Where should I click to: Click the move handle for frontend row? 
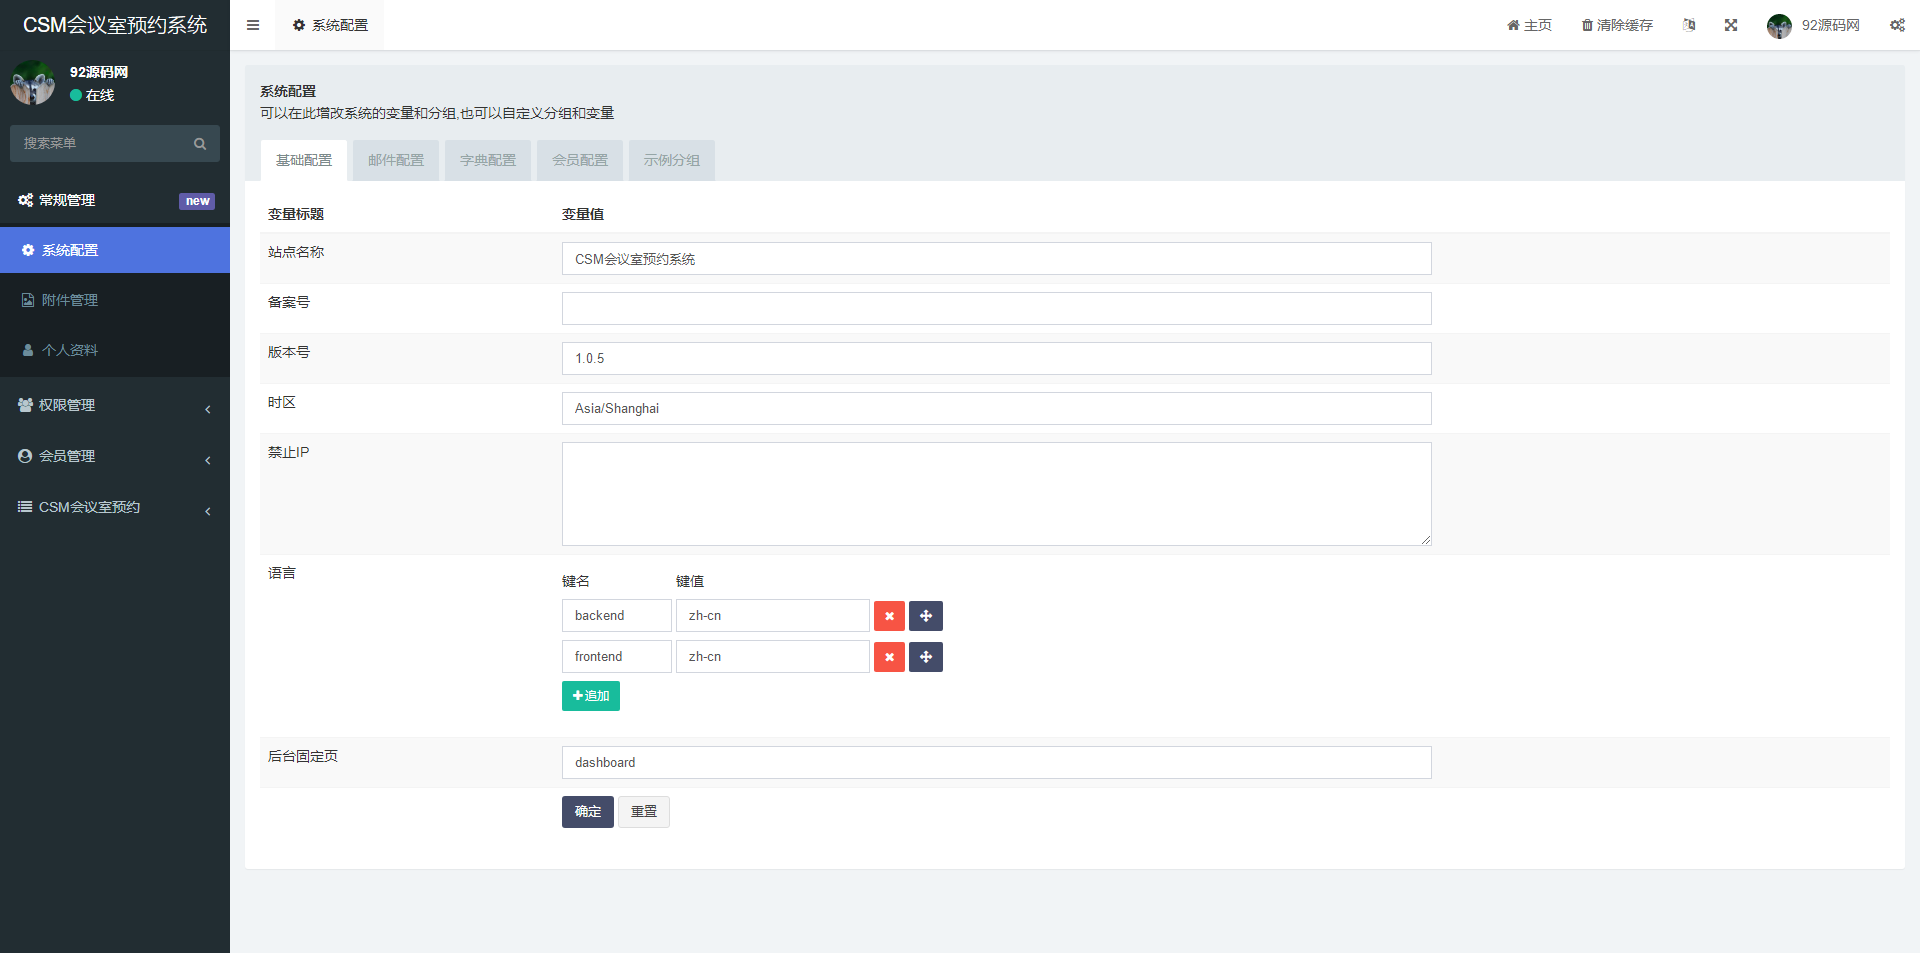[926, 657]
